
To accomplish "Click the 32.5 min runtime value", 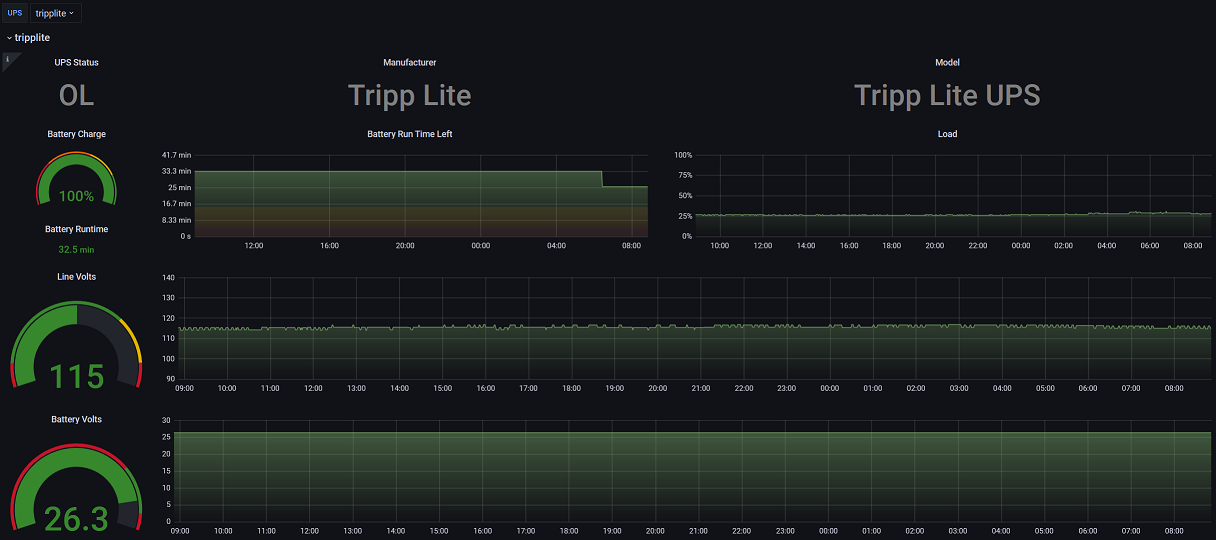I will [x=77, y=250].
